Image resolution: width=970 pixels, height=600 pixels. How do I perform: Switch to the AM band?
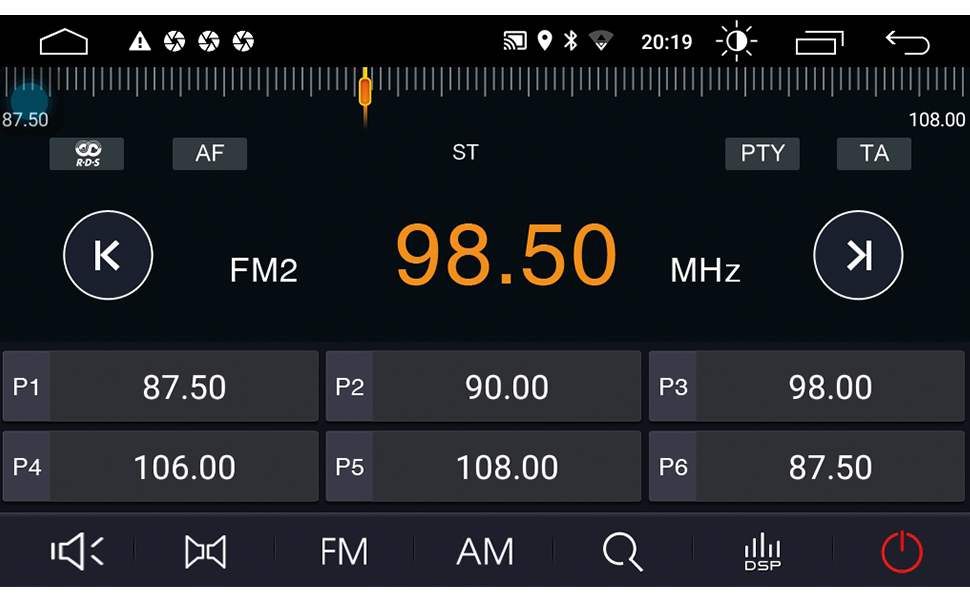pos(485,552)
